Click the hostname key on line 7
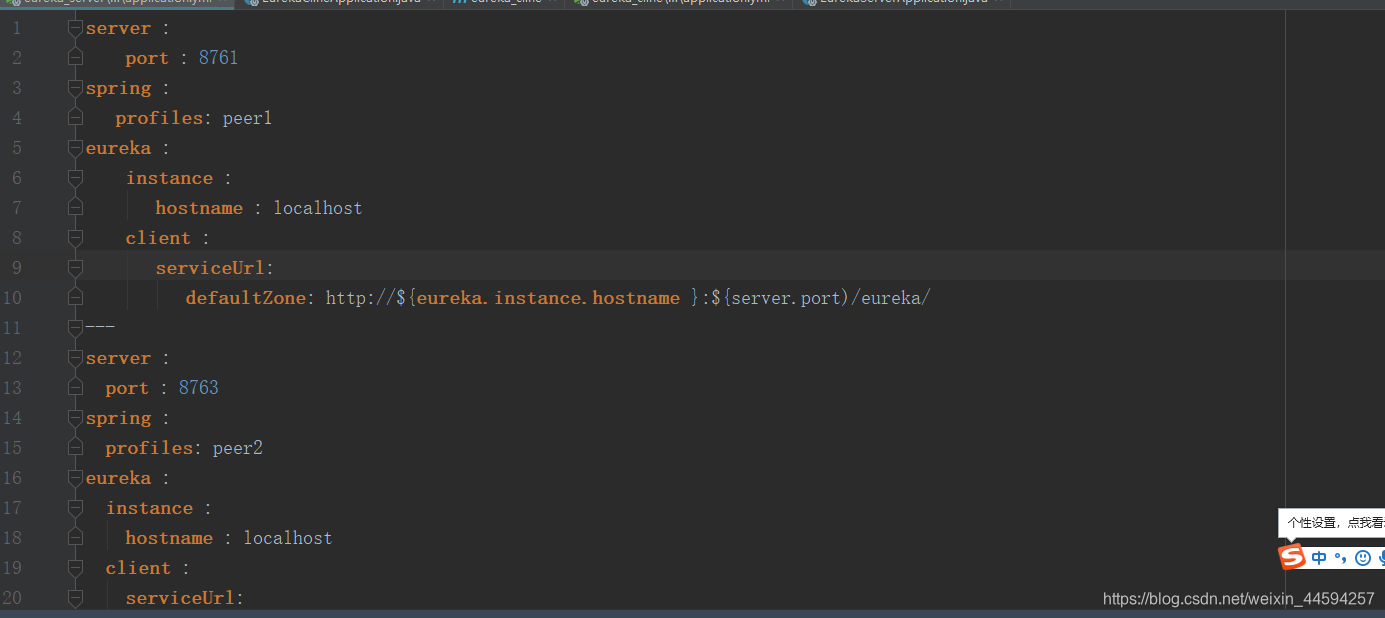 pos(199,208)
